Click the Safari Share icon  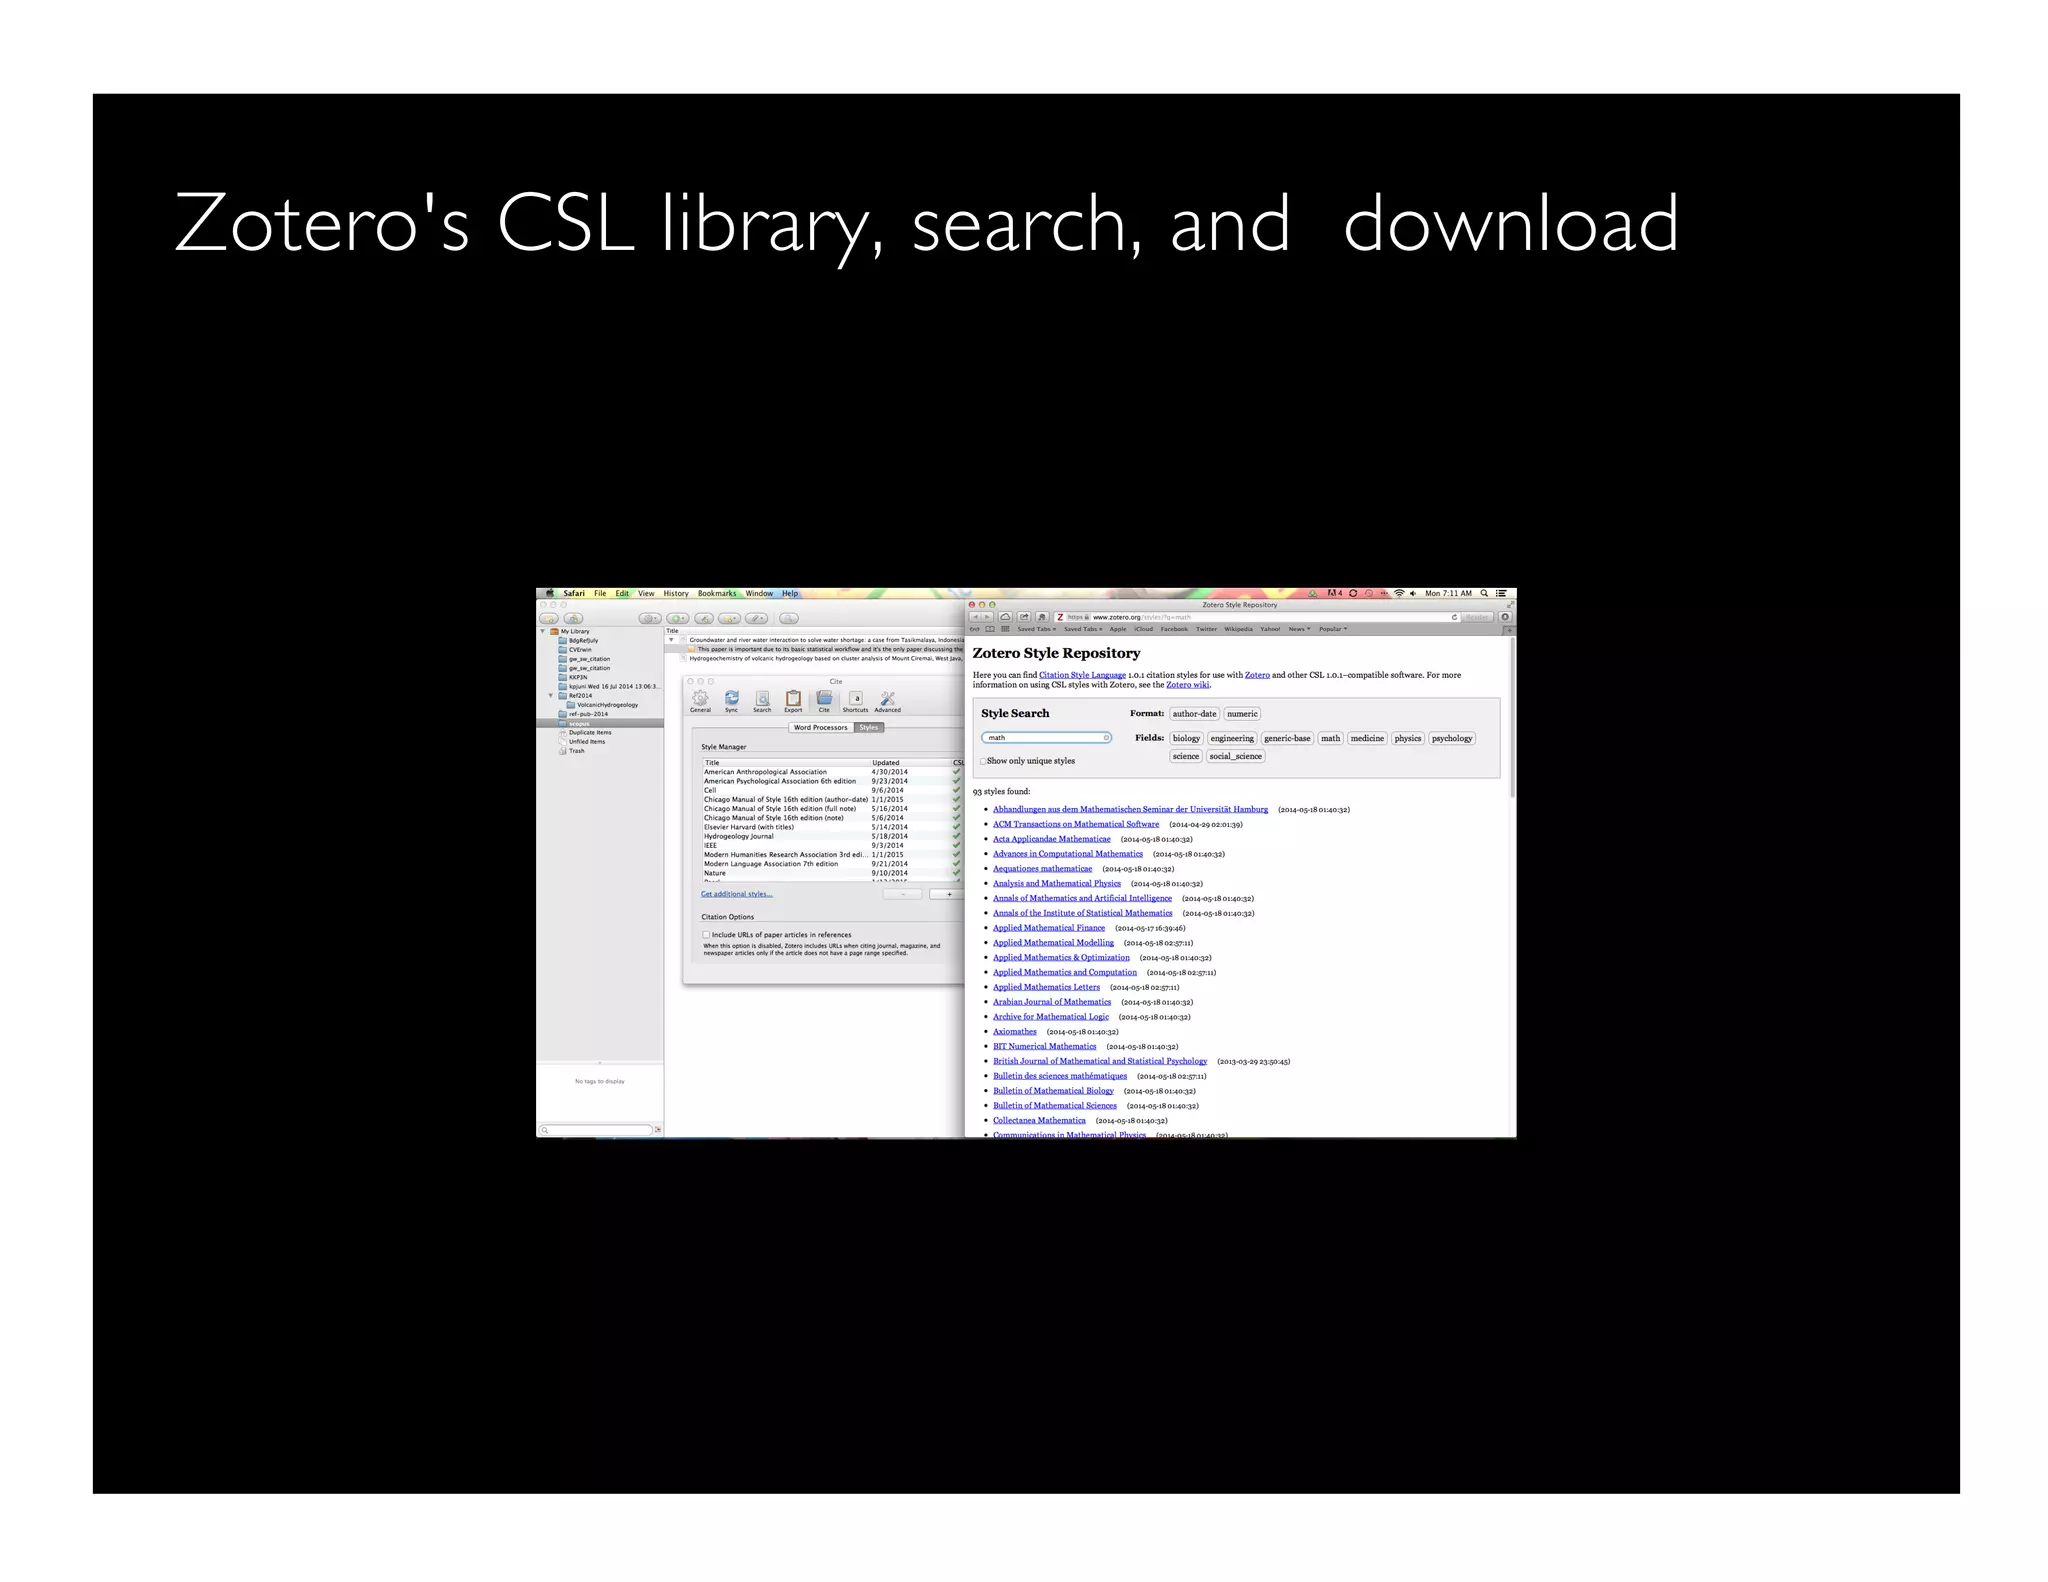[x=1024, y=617]
